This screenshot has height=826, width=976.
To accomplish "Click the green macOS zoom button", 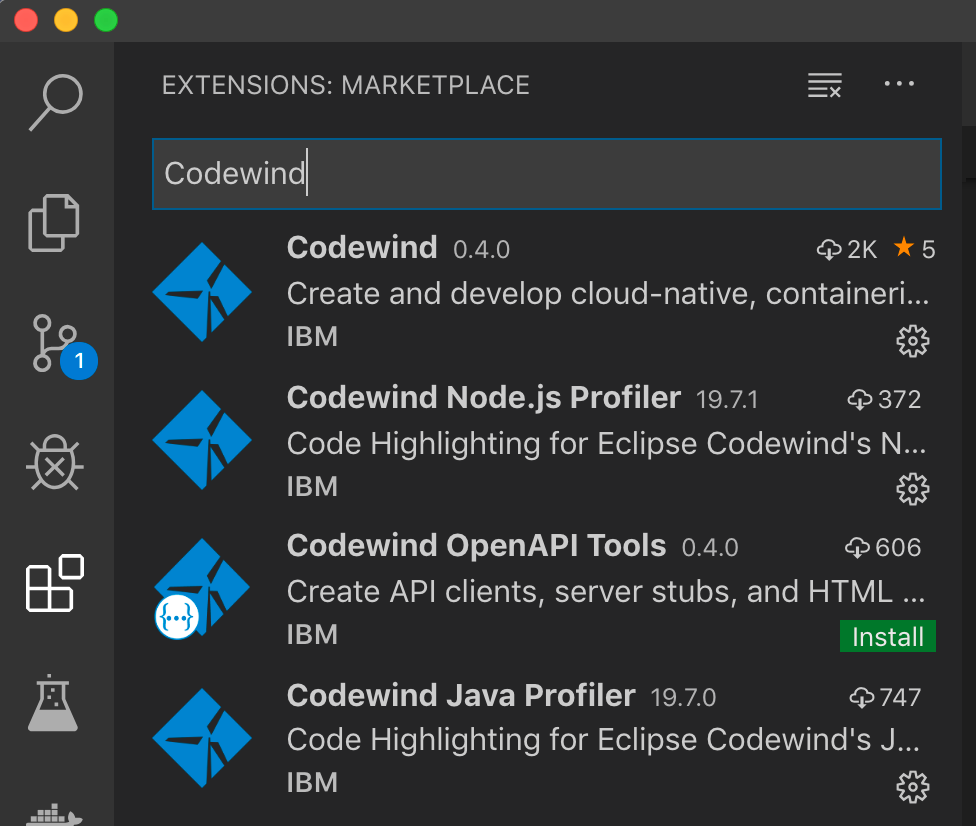I will [x=106, y=20].
